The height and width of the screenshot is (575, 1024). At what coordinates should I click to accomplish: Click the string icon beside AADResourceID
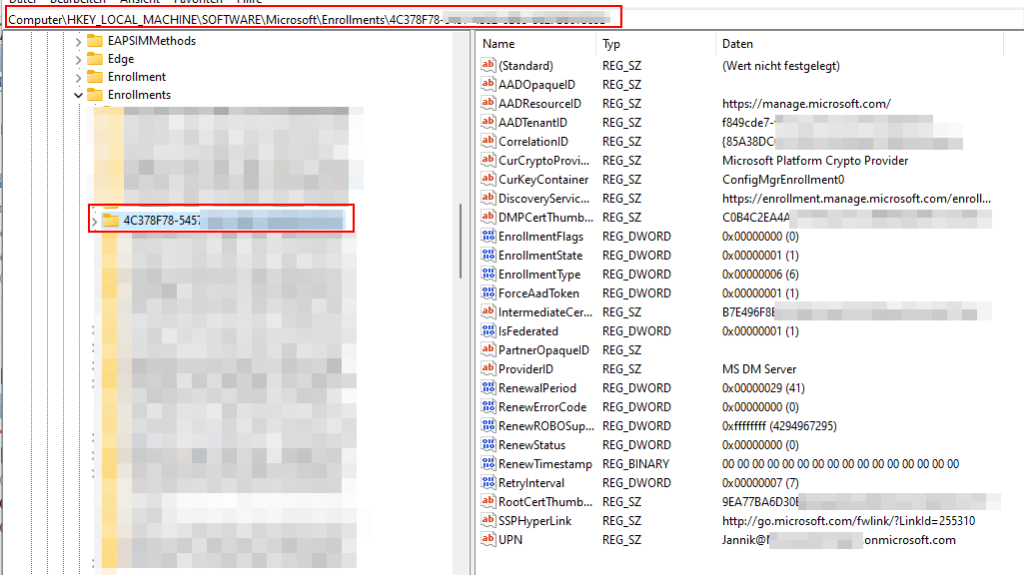[489, 104]
